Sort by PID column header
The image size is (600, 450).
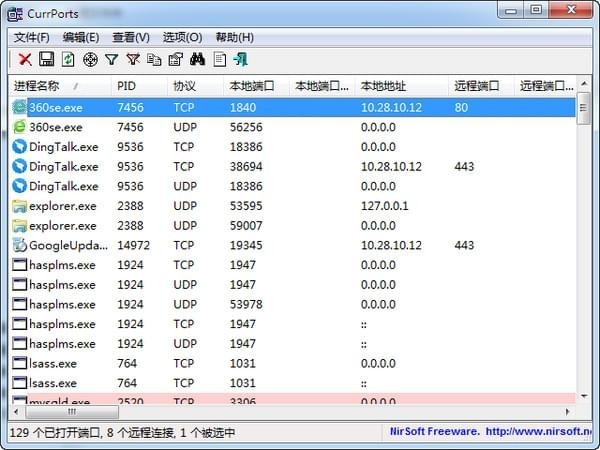click(139, 86)
